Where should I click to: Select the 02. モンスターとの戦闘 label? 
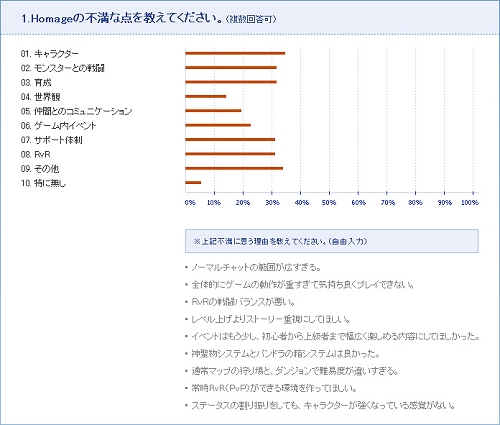tap(63, 68)
